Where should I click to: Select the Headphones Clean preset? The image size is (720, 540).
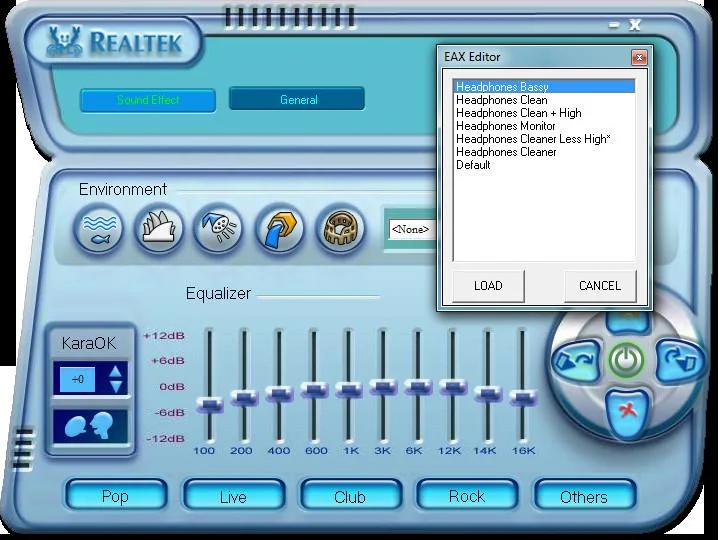(545, 100)
